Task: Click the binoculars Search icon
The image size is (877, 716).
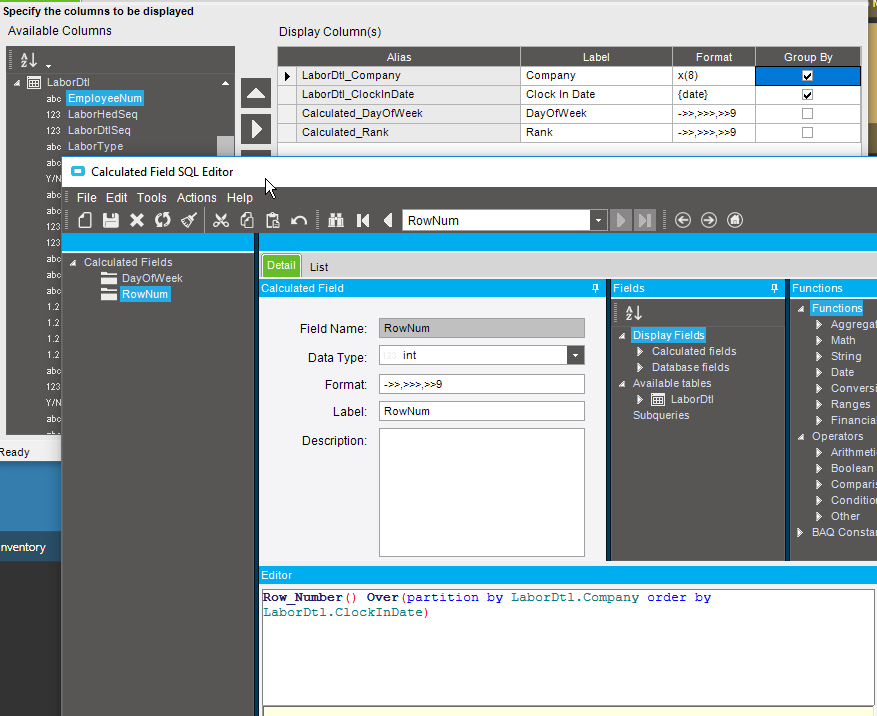Action: [336, 220]
